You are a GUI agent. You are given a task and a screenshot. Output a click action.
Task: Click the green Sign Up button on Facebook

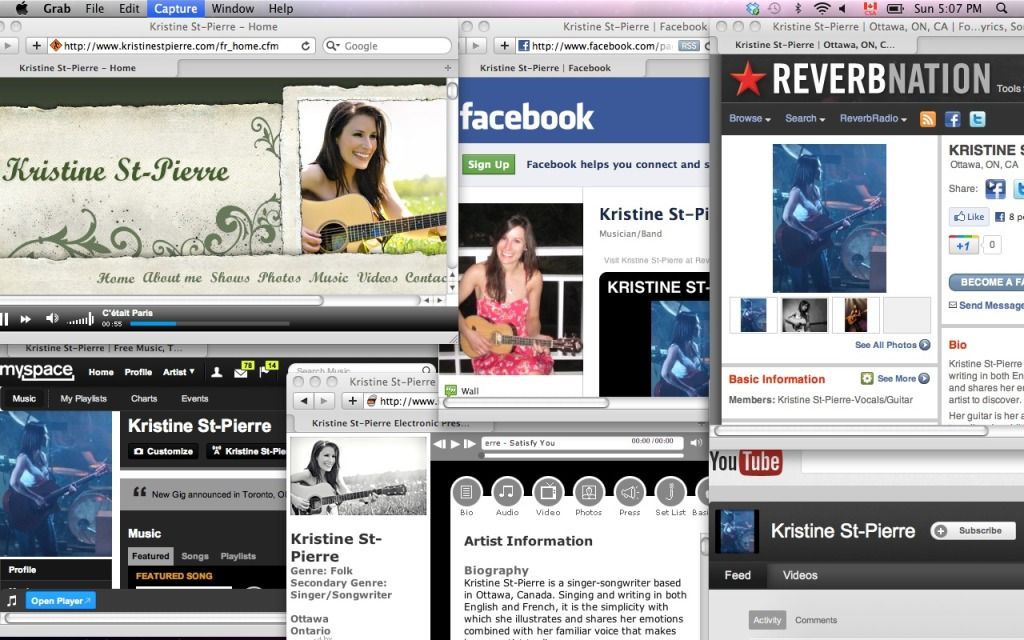click(x=488, y=164)
